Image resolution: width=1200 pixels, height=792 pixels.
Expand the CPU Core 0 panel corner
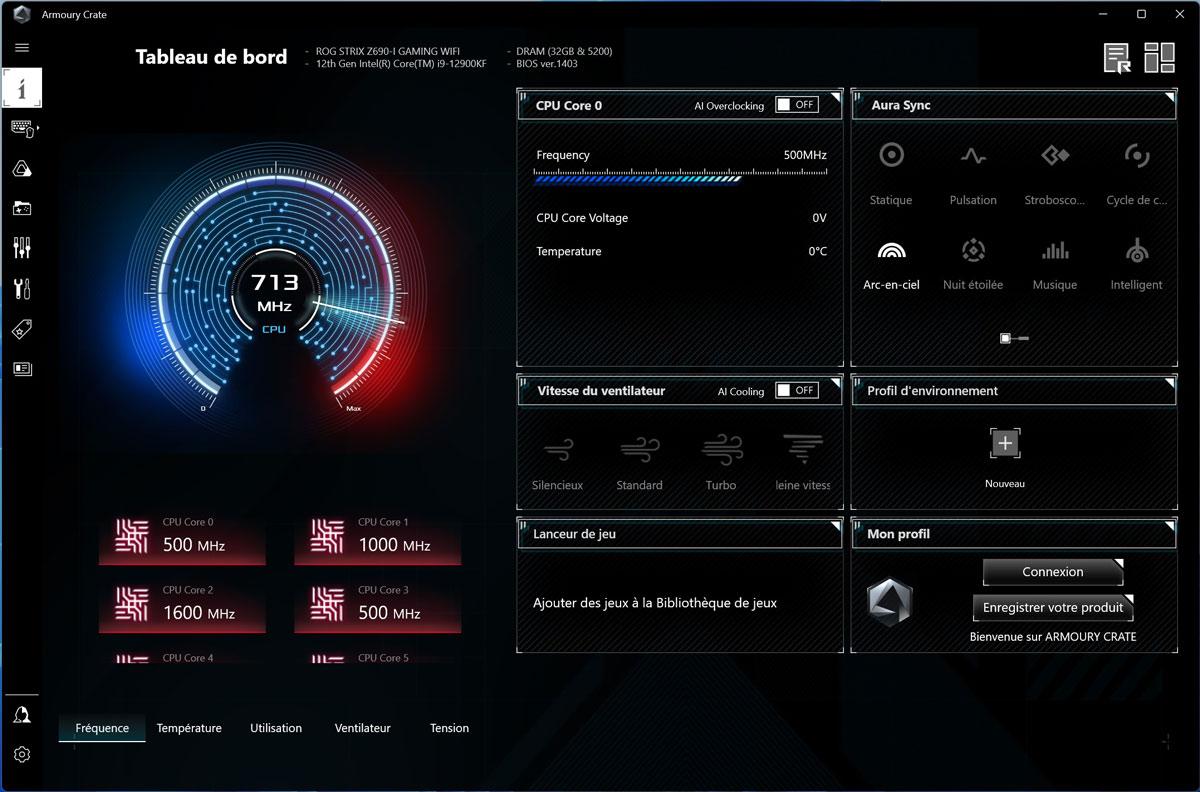[835, 97]
